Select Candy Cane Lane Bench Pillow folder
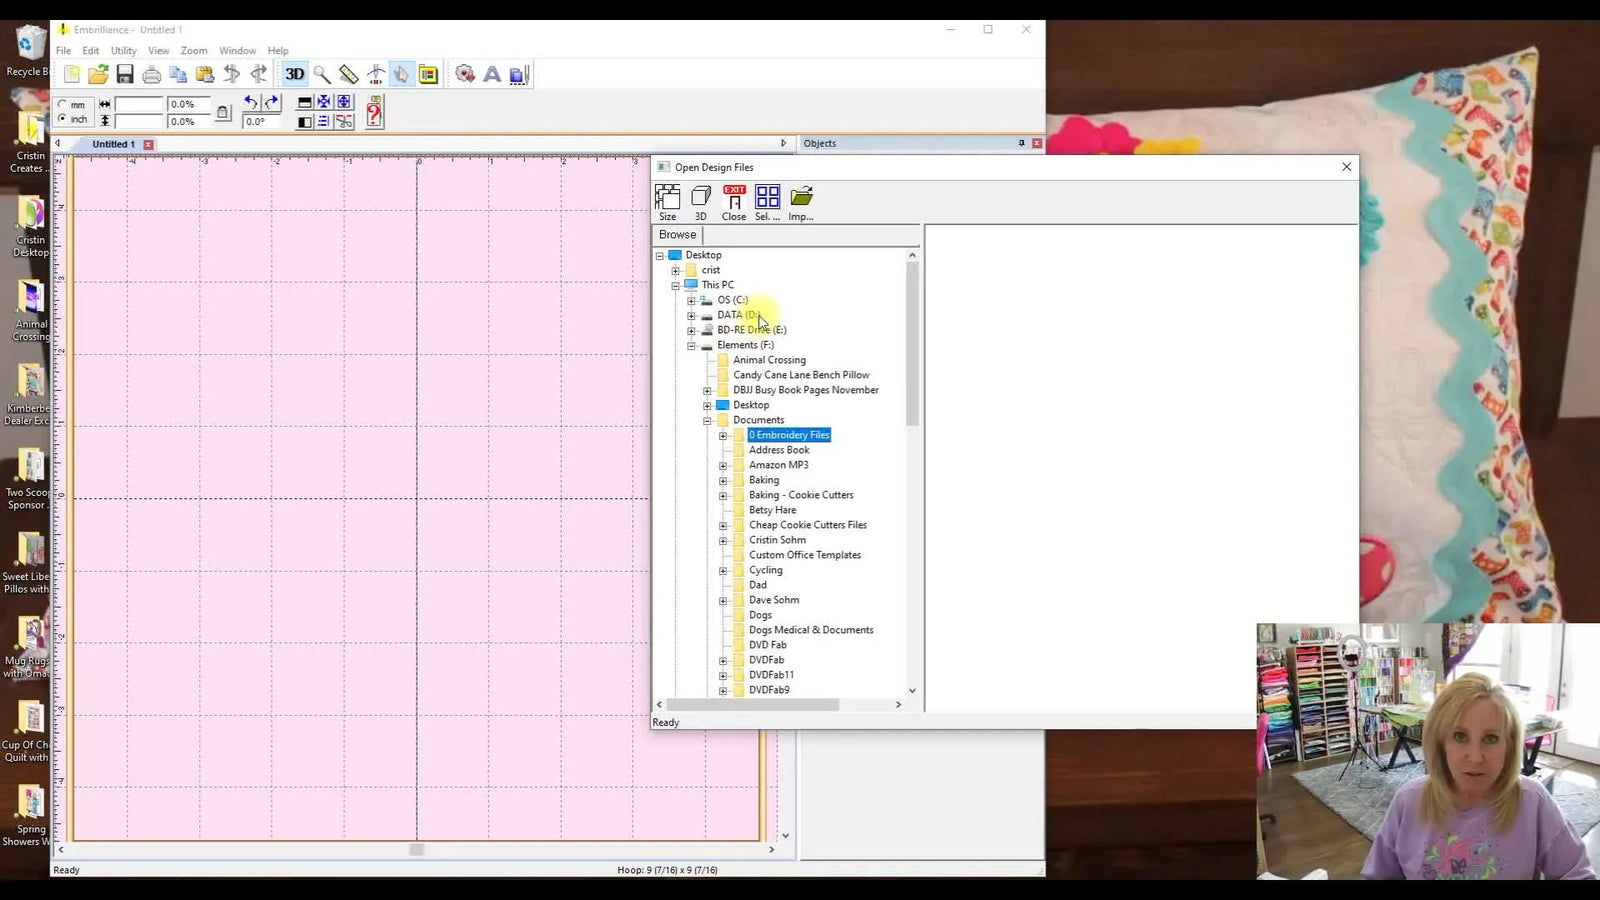The width and height of the screenshot is (1600, 900). pos(801,375)
